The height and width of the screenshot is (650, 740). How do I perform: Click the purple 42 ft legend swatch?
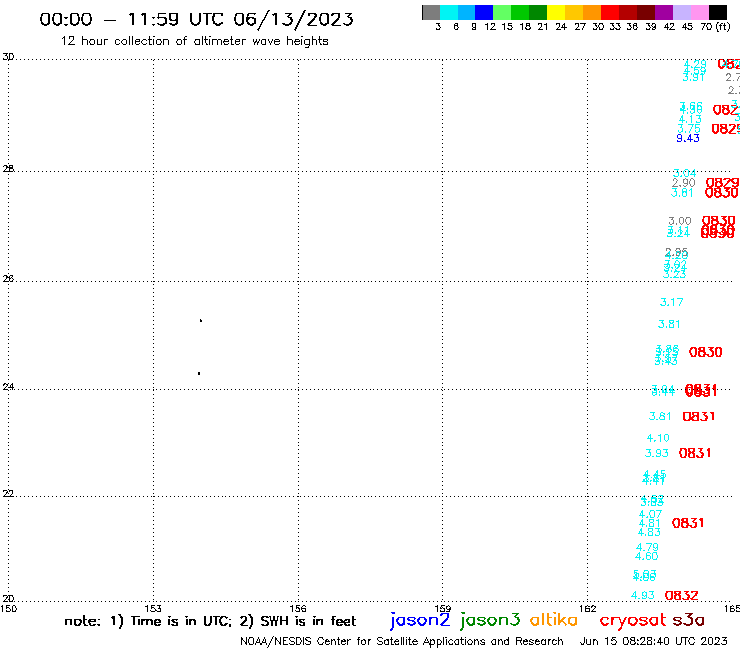tap(664, 12)
